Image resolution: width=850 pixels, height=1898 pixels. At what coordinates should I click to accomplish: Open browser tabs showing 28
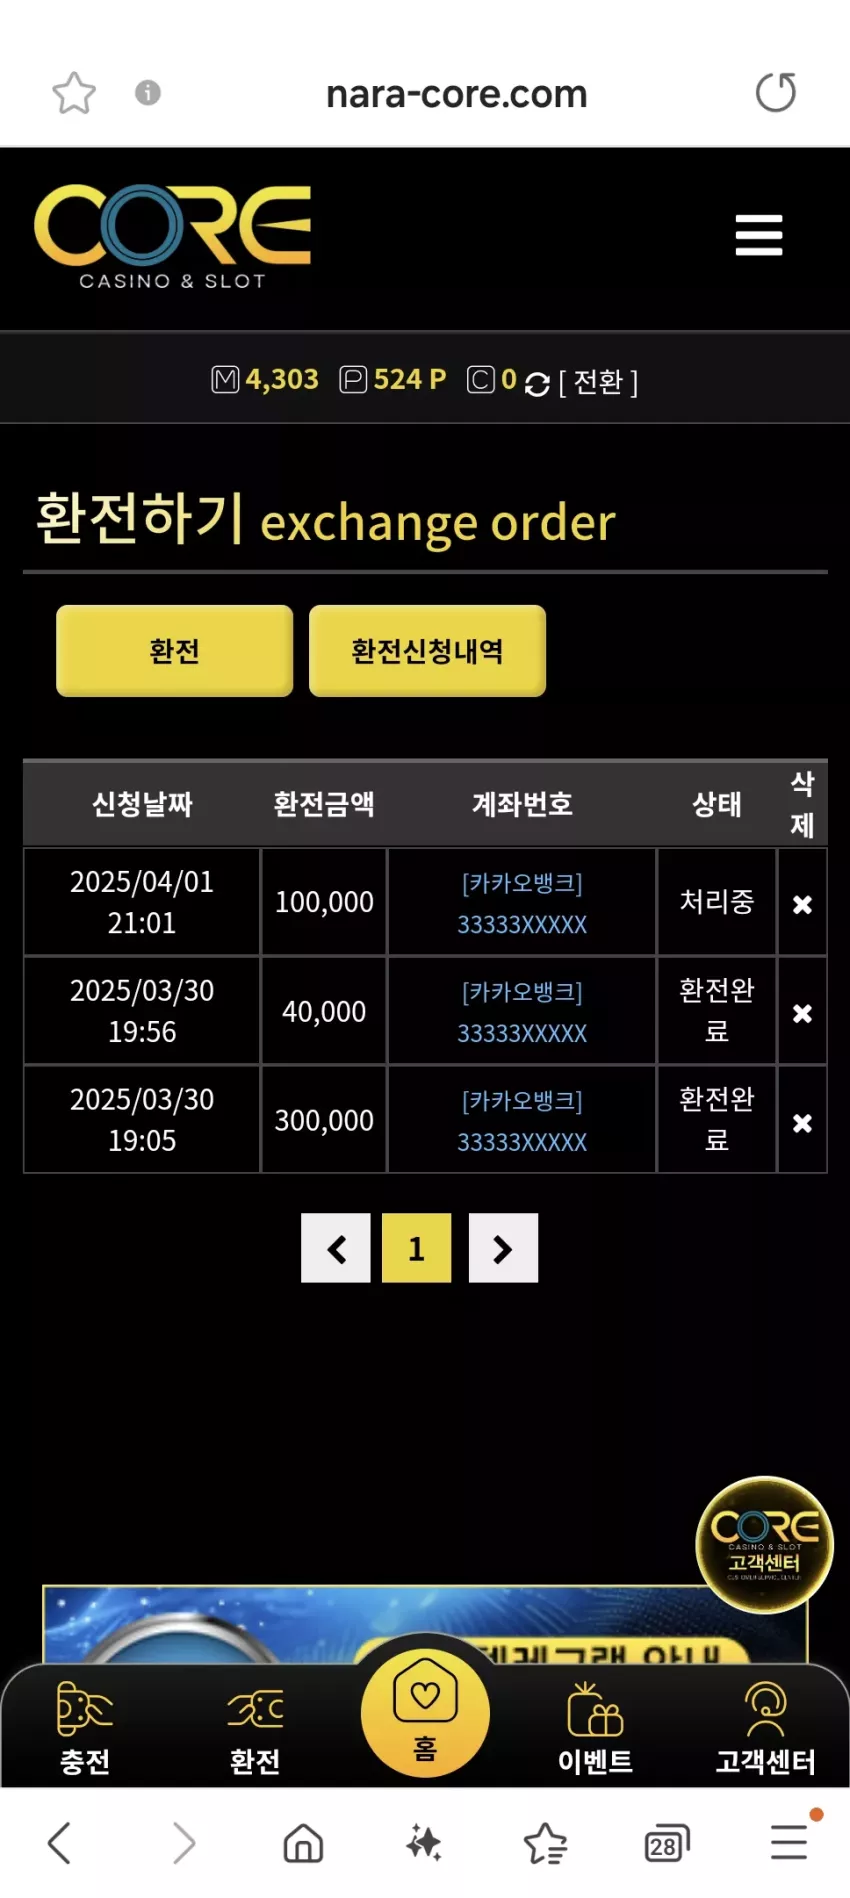pyautogui.click(x=666, y=1843)
